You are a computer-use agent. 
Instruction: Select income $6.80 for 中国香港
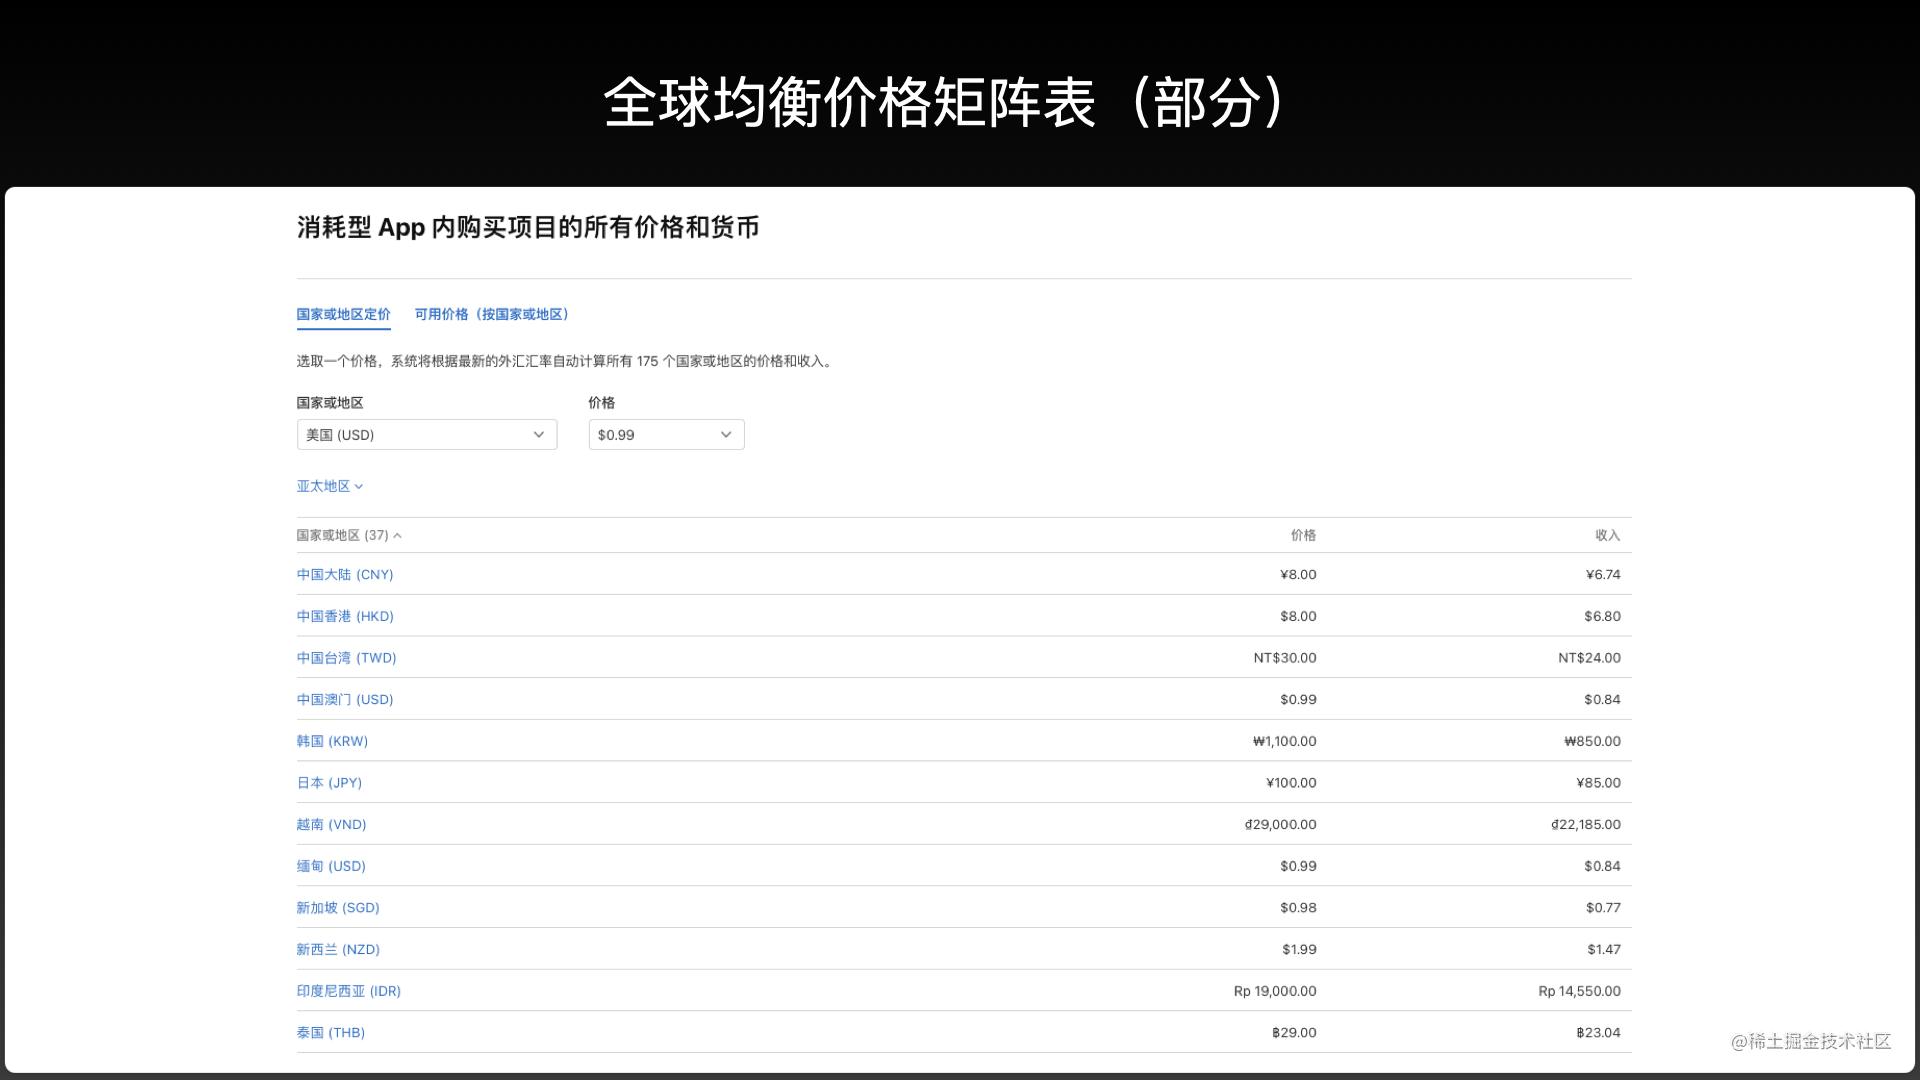click(1602, 616)
